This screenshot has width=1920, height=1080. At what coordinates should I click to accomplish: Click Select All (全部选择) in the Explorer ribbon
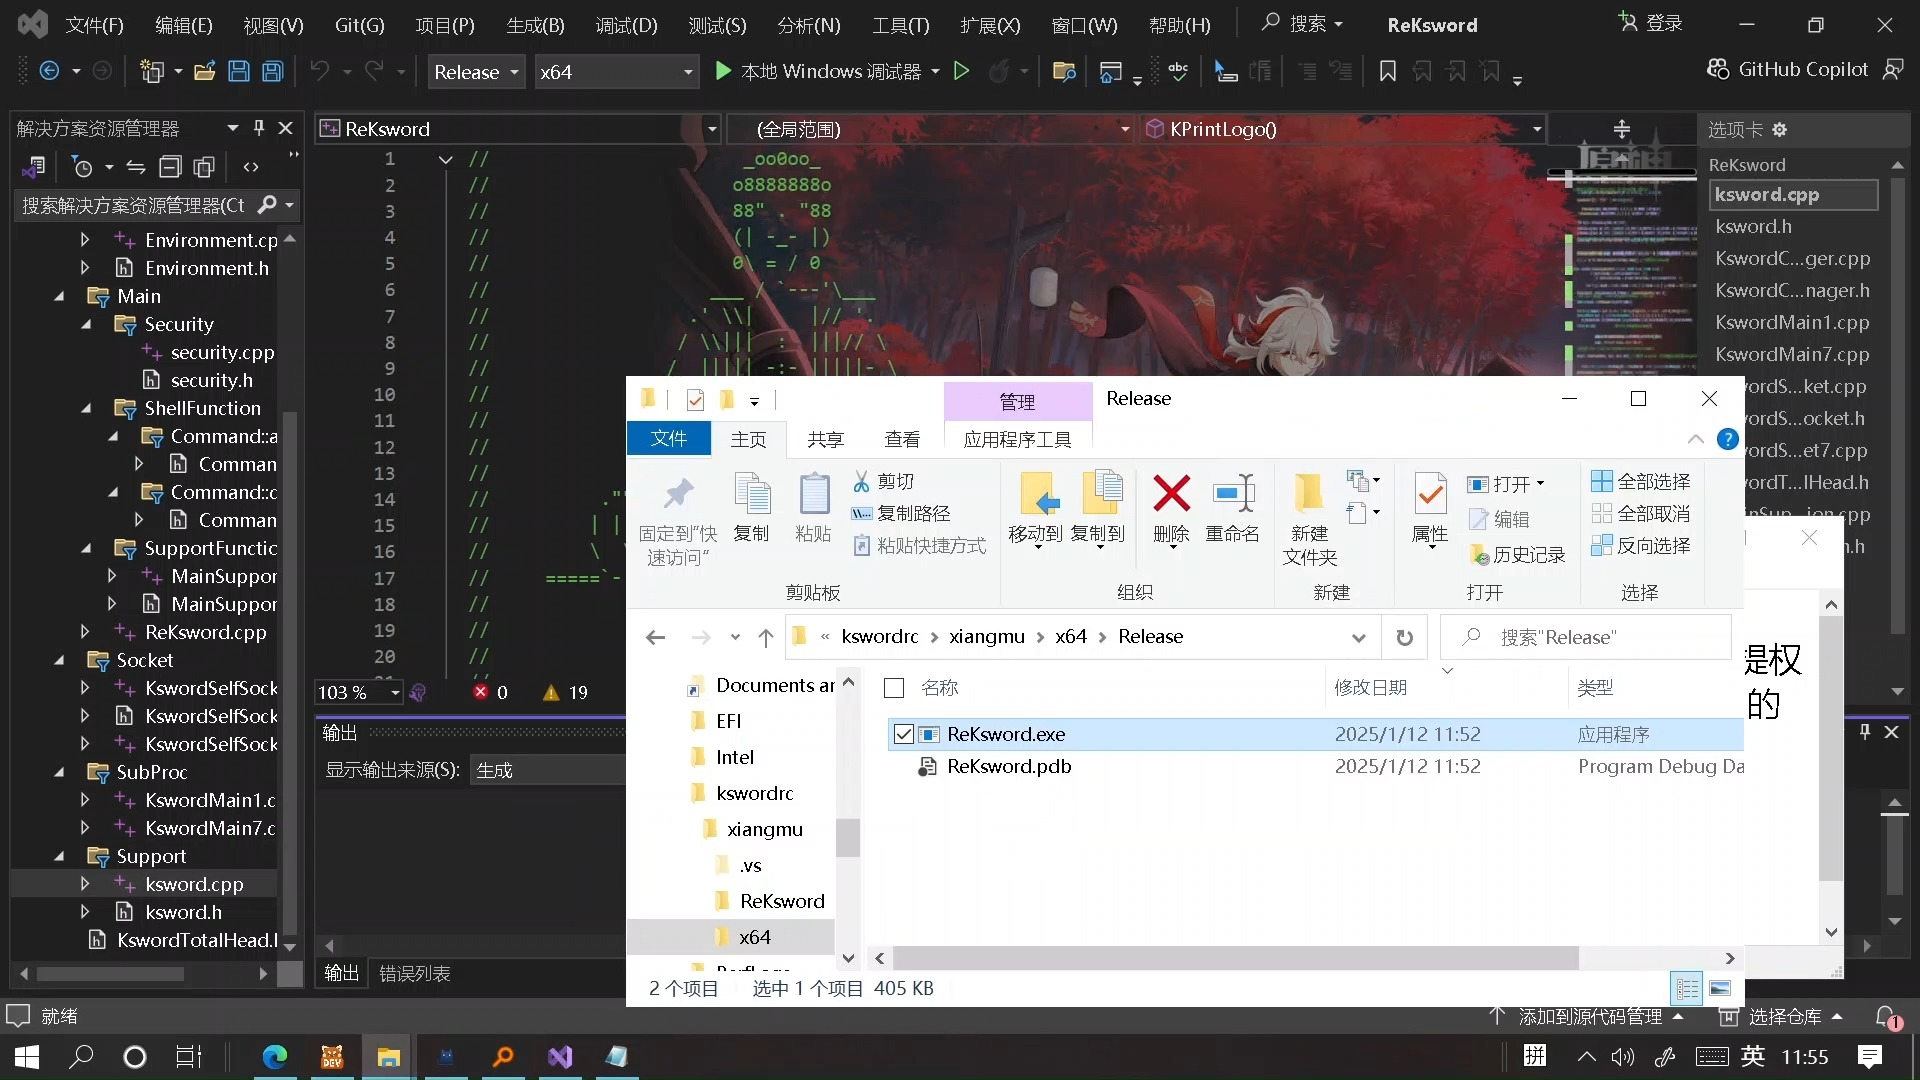tap(1641, 481)
